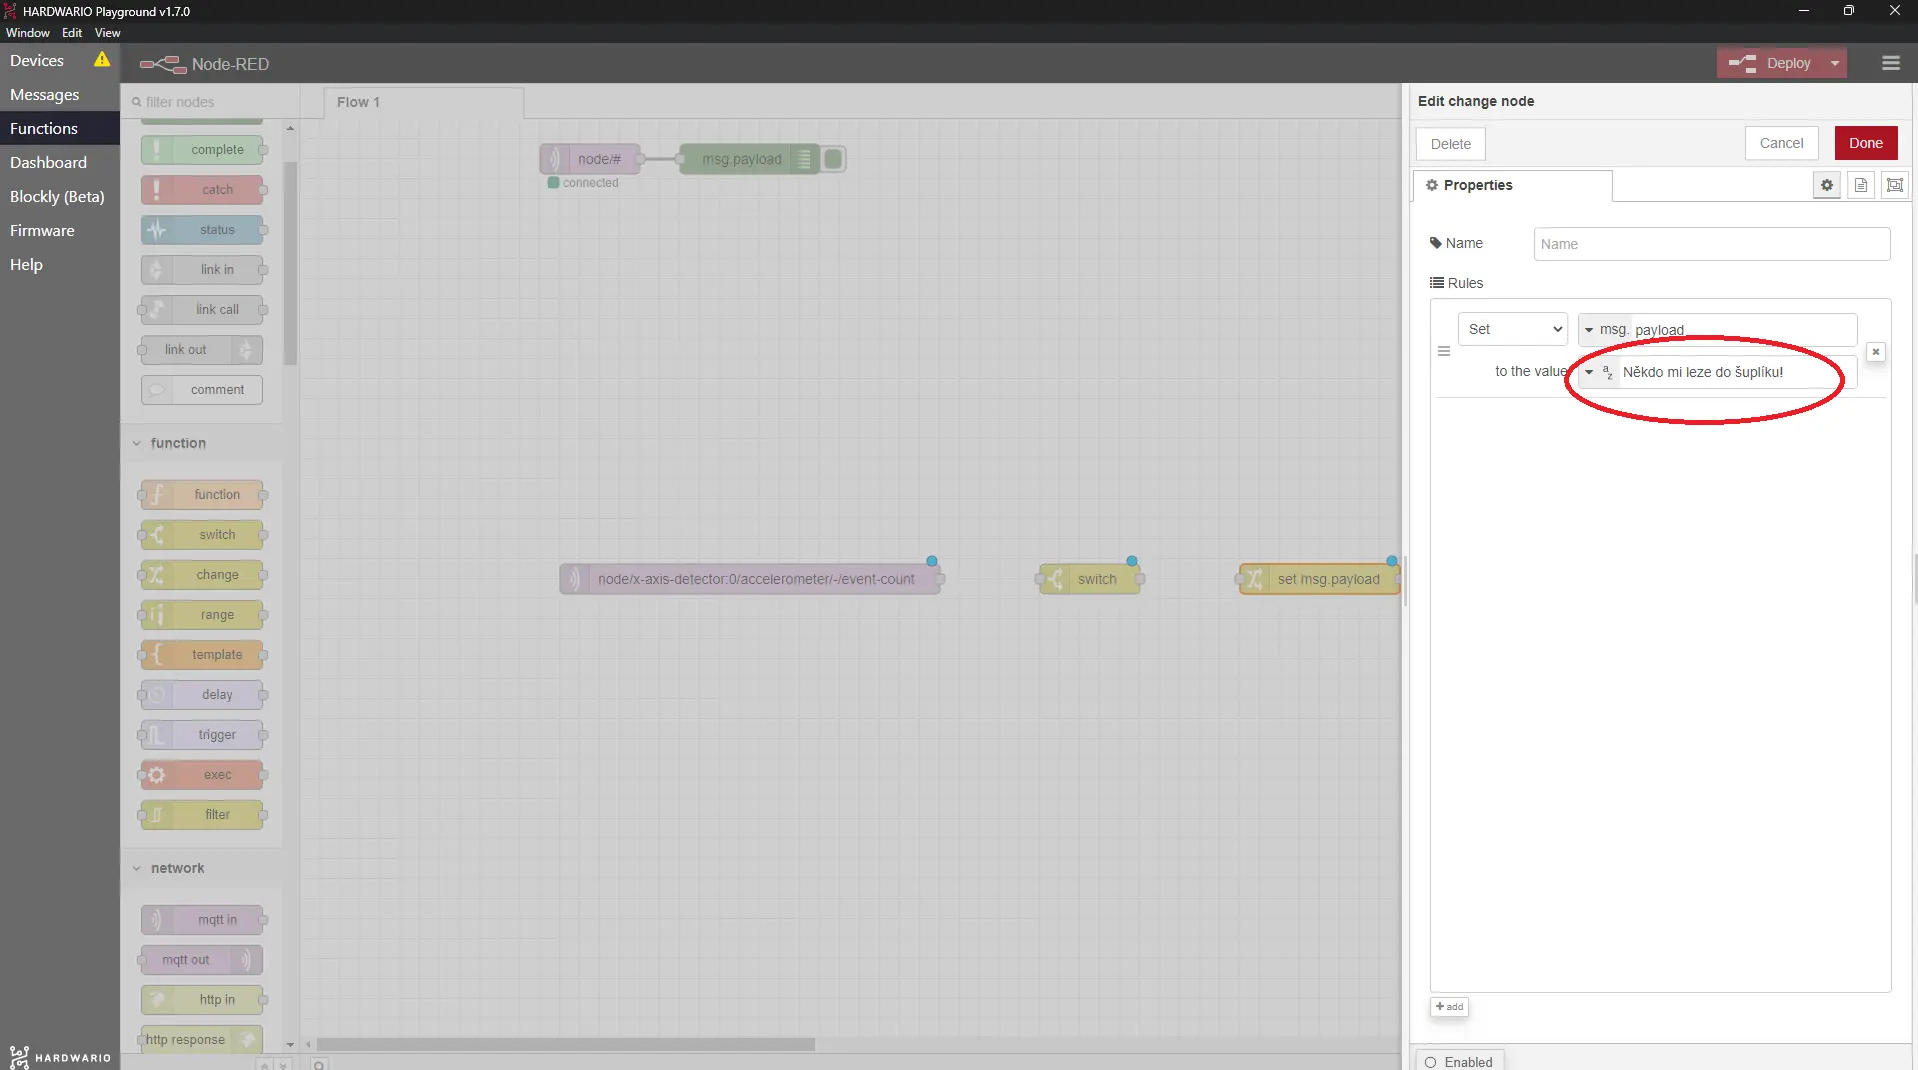The width and height of the screenshot is (1918, 1070).
Task: Click the horizontal canvas scrollbar
Action: point(565,1044)
